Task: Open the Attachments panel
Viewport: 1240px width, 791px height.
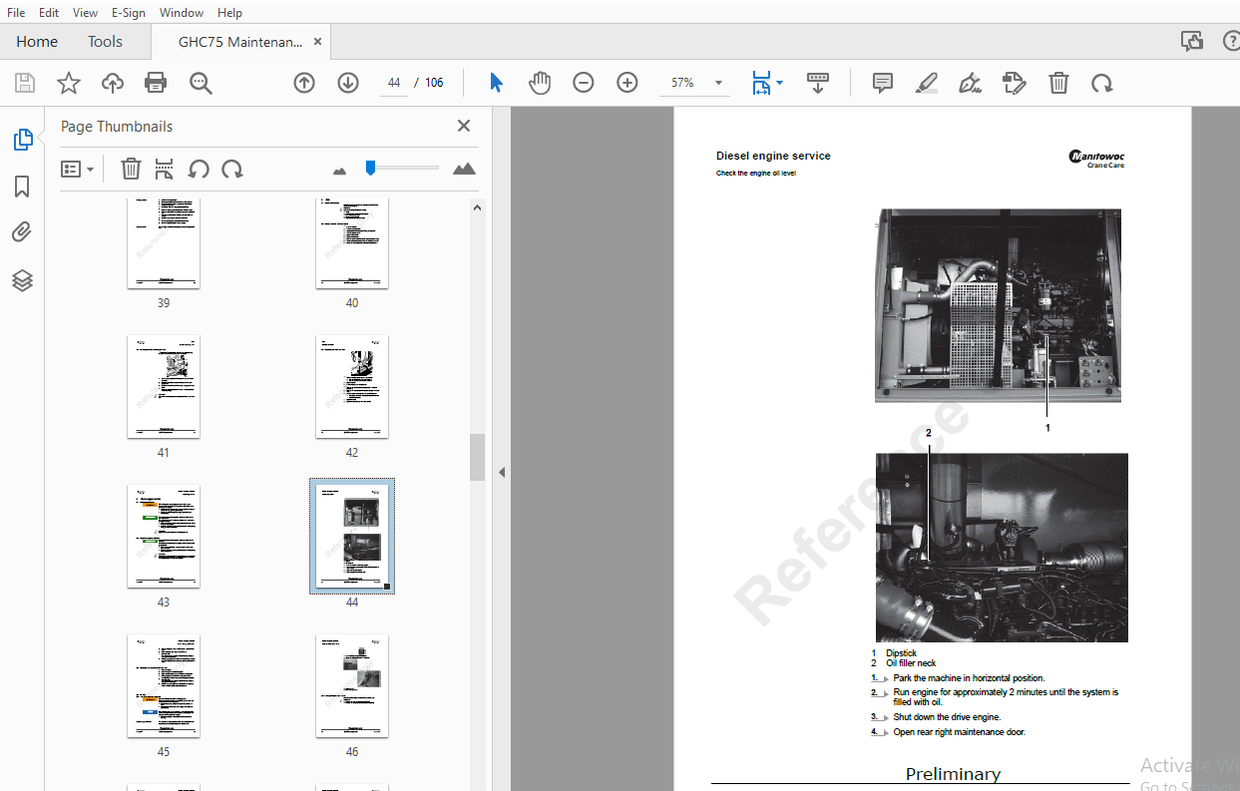Action: click(22, 231)
